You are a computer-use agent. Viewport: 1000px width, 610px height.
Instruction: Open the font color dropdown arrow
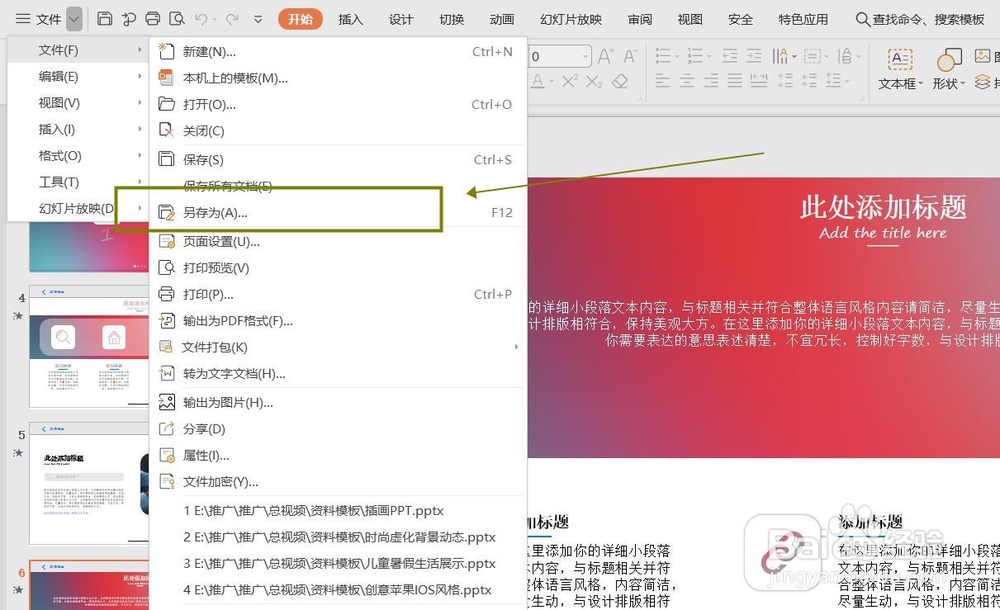click(551, 81)
